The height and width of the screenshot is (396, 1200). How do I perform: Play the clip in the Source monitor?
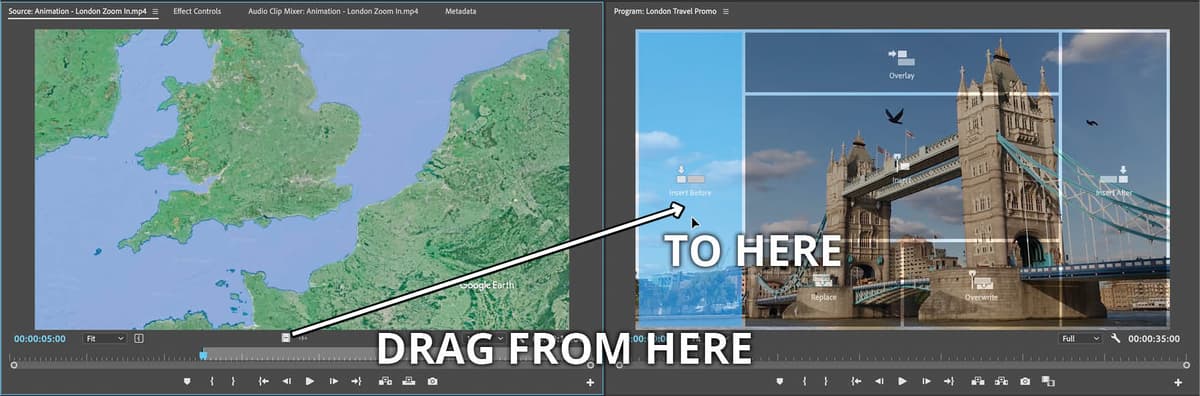click(310, 381)
